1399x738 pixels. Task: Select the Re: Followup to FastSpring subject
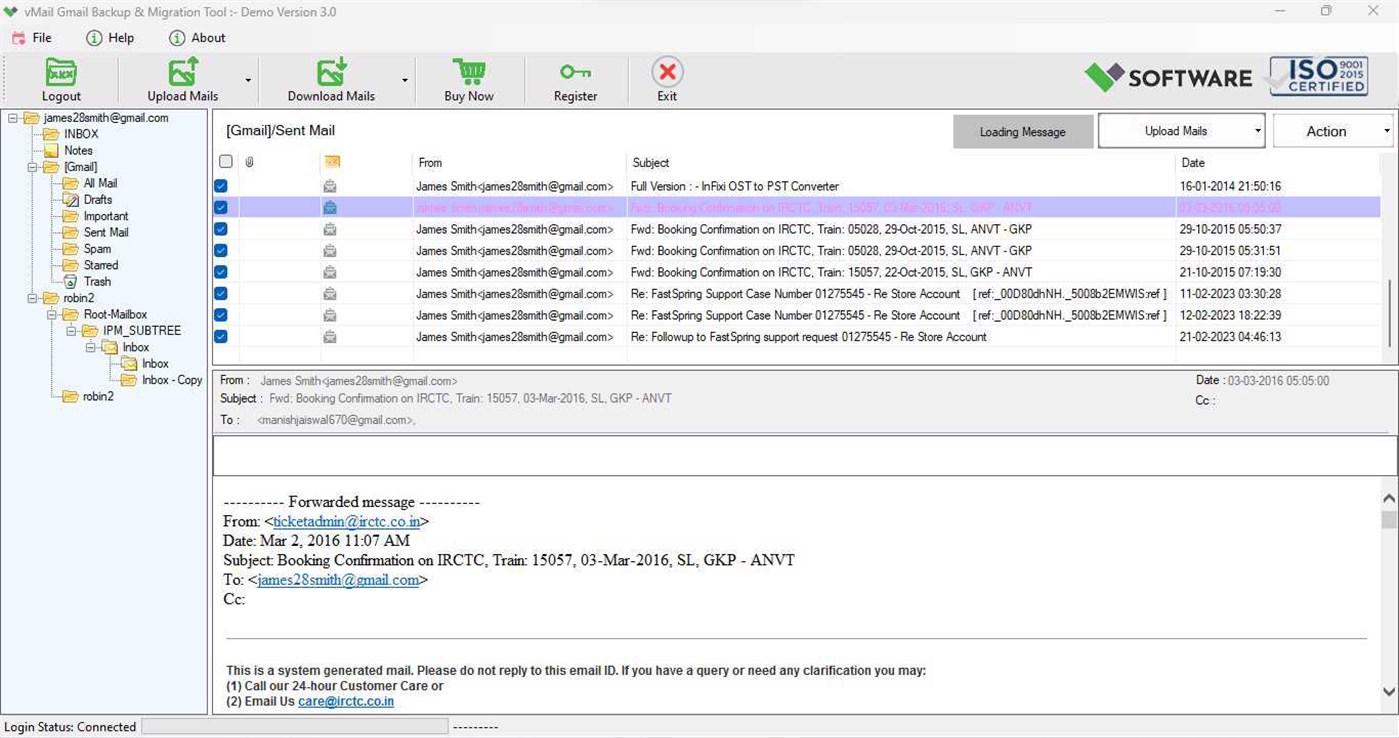click(808, 337)
